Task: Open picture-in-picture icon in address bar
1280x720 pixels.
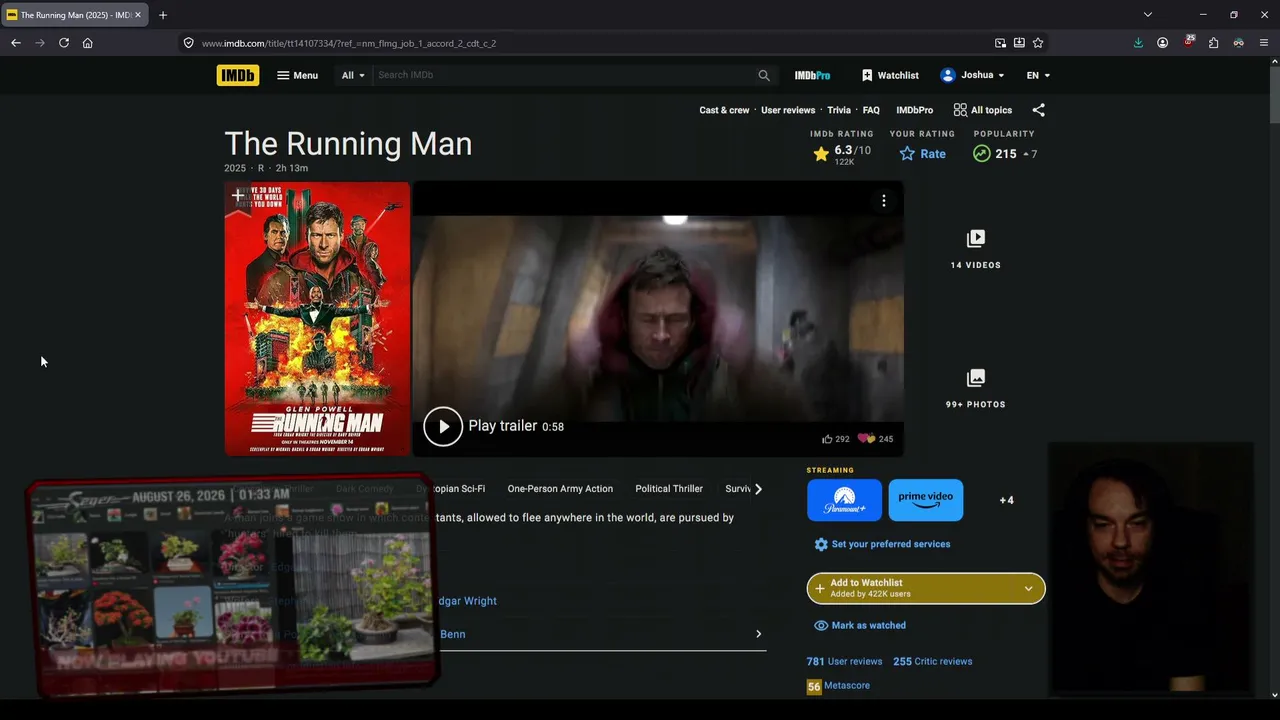Action: point(1000,43)
